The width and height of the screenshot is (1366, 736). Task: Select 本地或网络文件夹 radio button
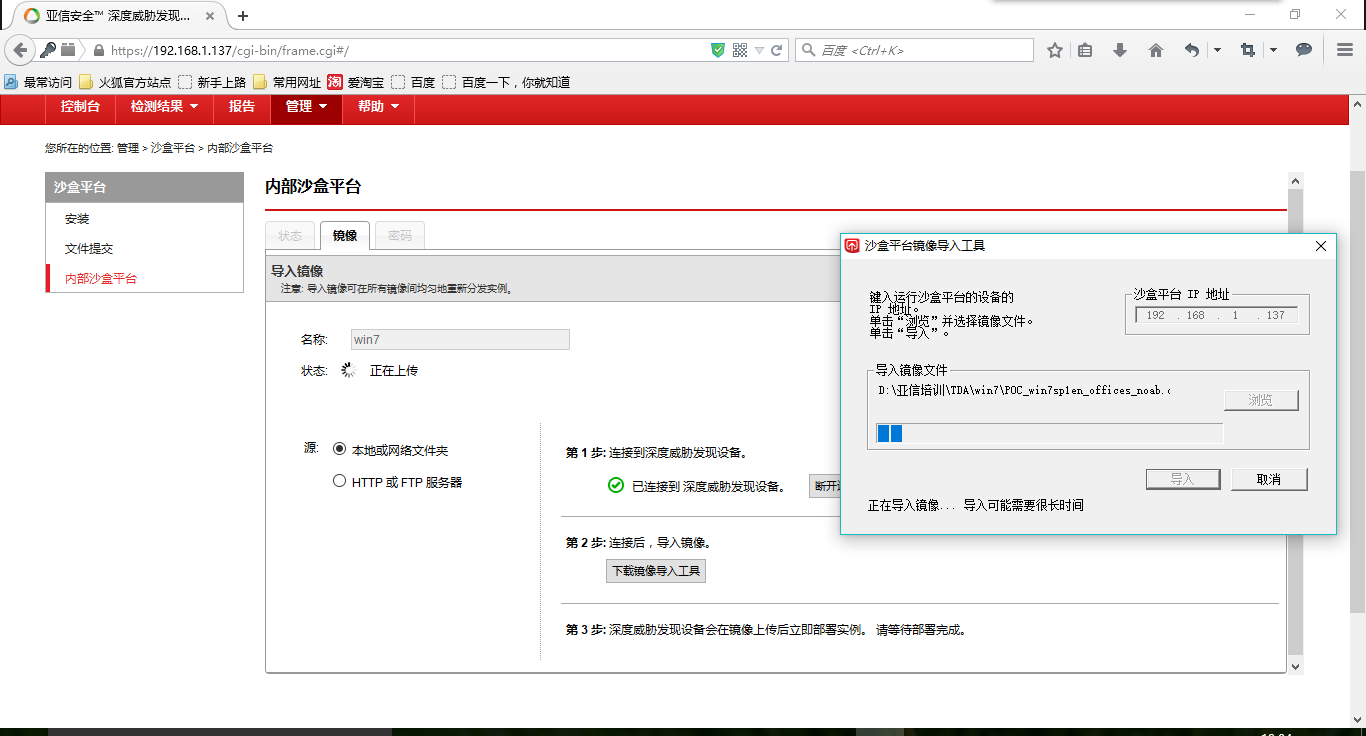tap(340, 450)
